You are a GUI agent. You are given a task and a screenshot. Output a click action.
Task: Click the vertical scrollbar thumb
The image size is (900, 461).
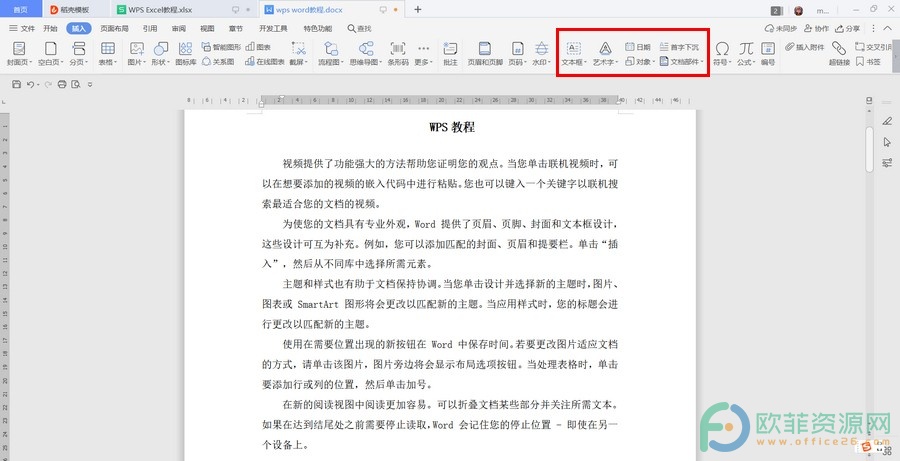[x=870, y=149]
